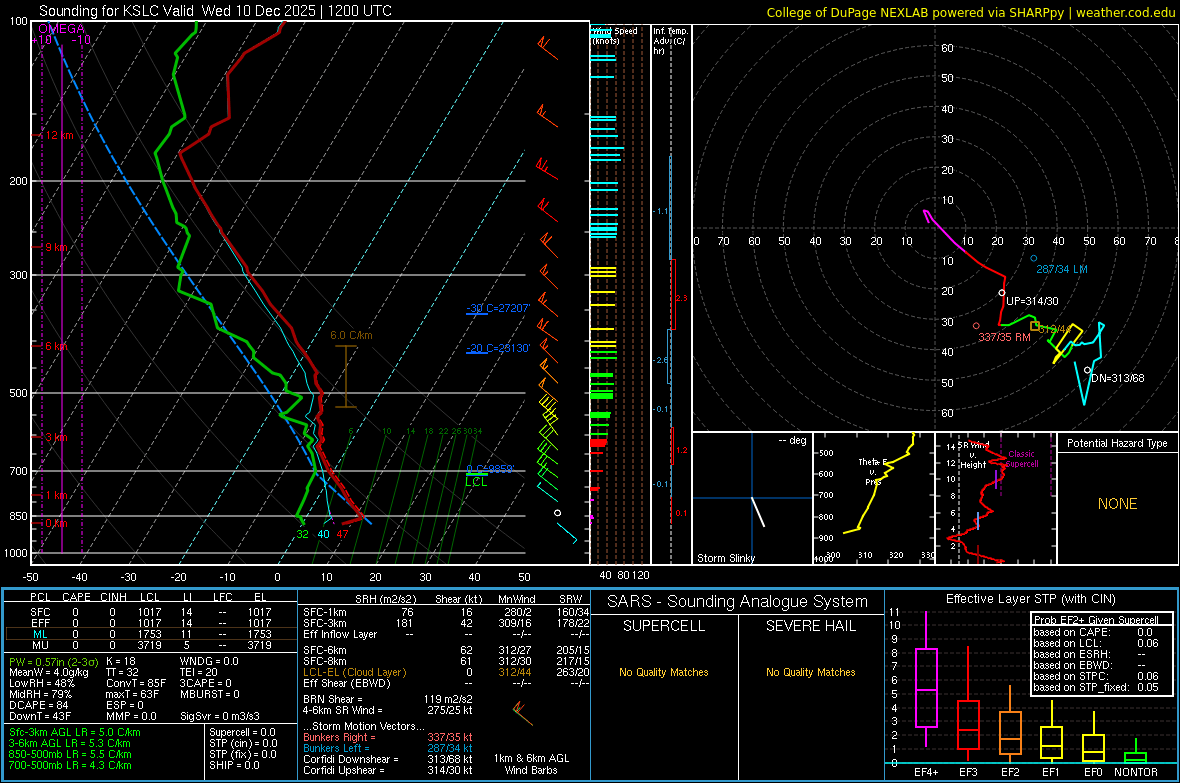Click the blue 'Bunkers Left' storm motion line

pyautogui.click(x=388, y=748)
